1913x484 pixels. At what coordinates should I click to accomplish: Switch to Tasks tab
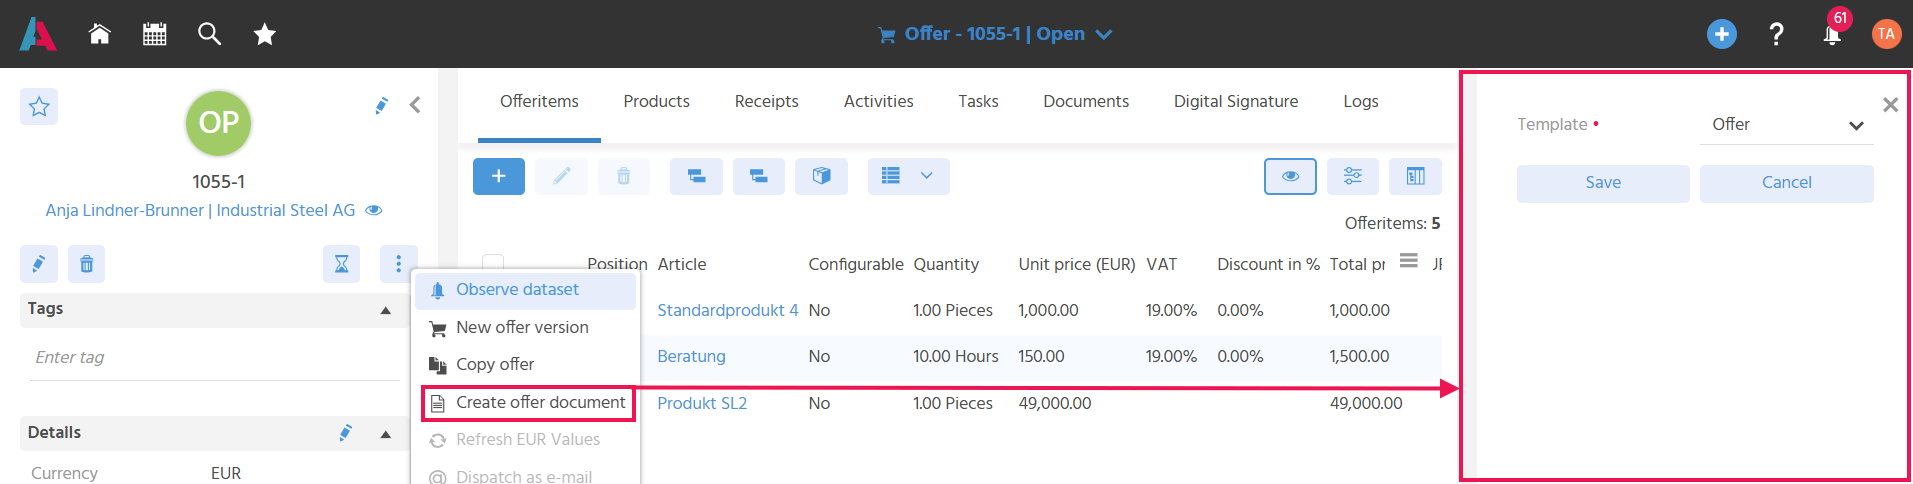coord(978,101)
